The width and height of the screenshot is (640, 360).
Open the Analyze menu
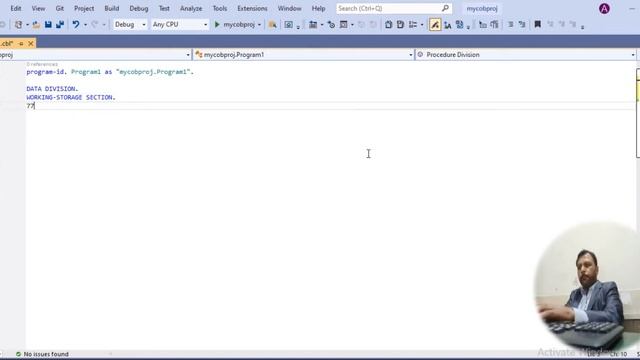191,9
